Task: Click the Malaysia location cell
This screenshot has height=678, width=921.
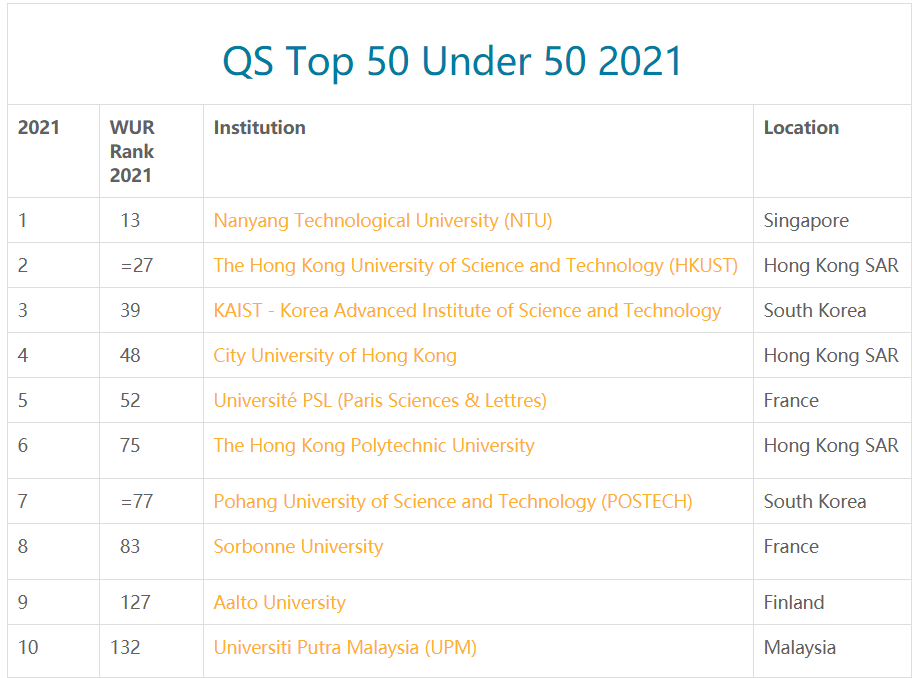Action: point(799,647)
